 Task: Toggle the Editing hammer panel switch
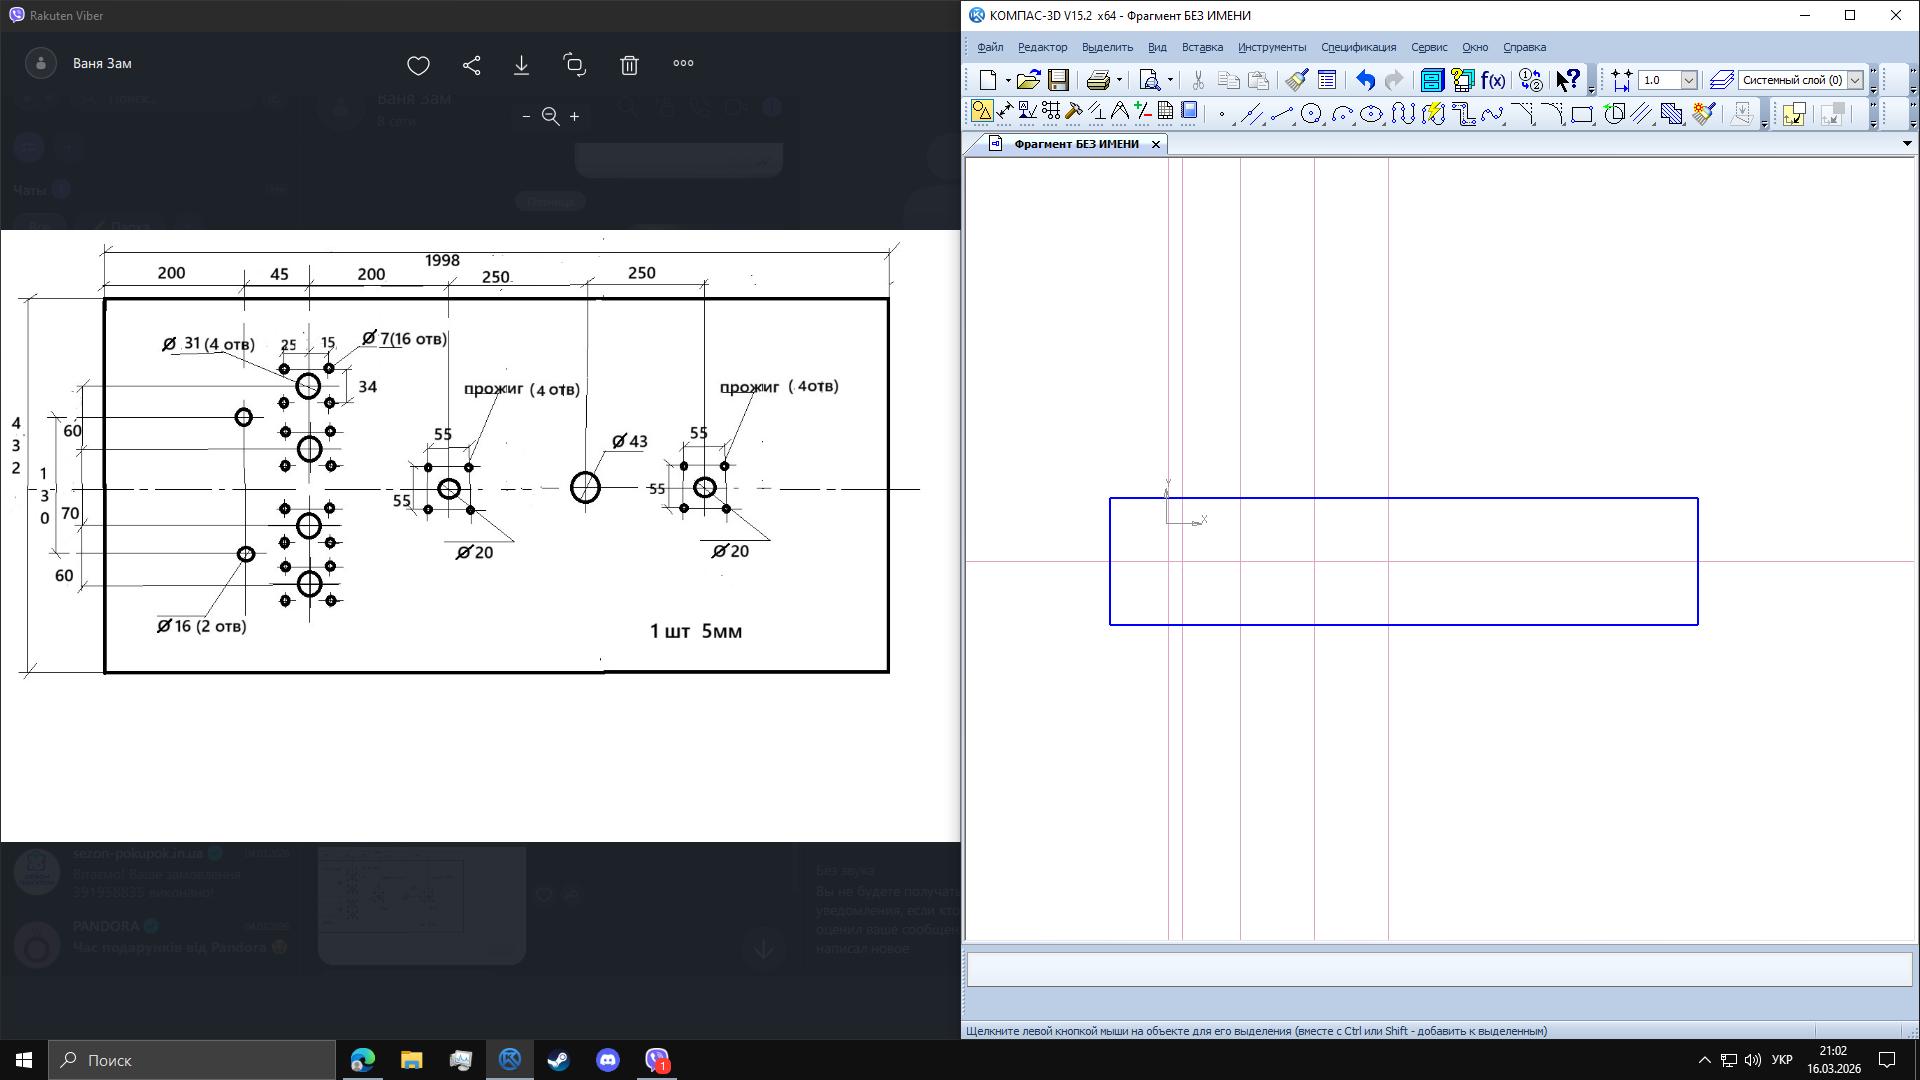click(x=1074, y=112)
